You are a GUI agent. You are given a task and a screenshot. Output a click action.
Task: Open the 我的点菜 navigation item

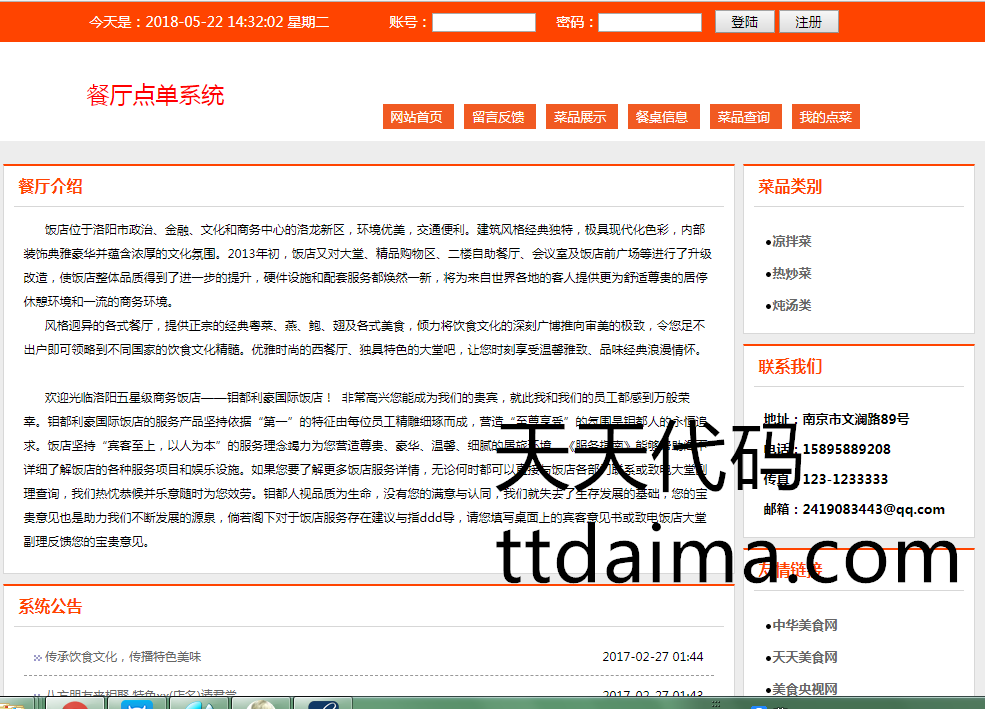pos(825,117)
